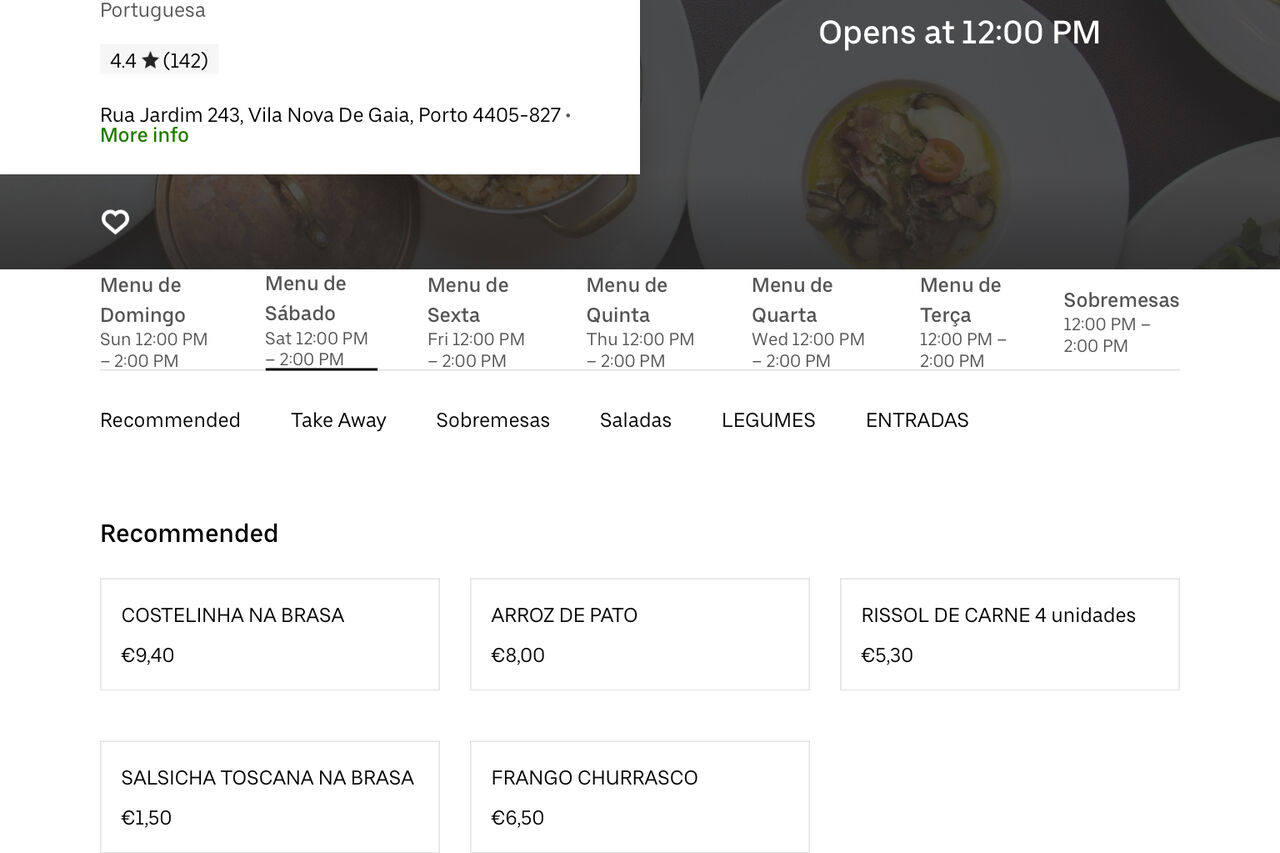Viewport: 1280px width, 853px height.
Task: Open the LEGUMES category
Action: pos(768,420)
